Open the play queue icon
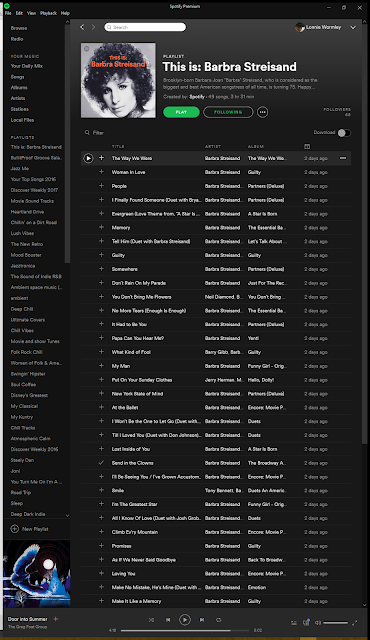This screenshot has height=640, width=370. (x=294, y=622)
